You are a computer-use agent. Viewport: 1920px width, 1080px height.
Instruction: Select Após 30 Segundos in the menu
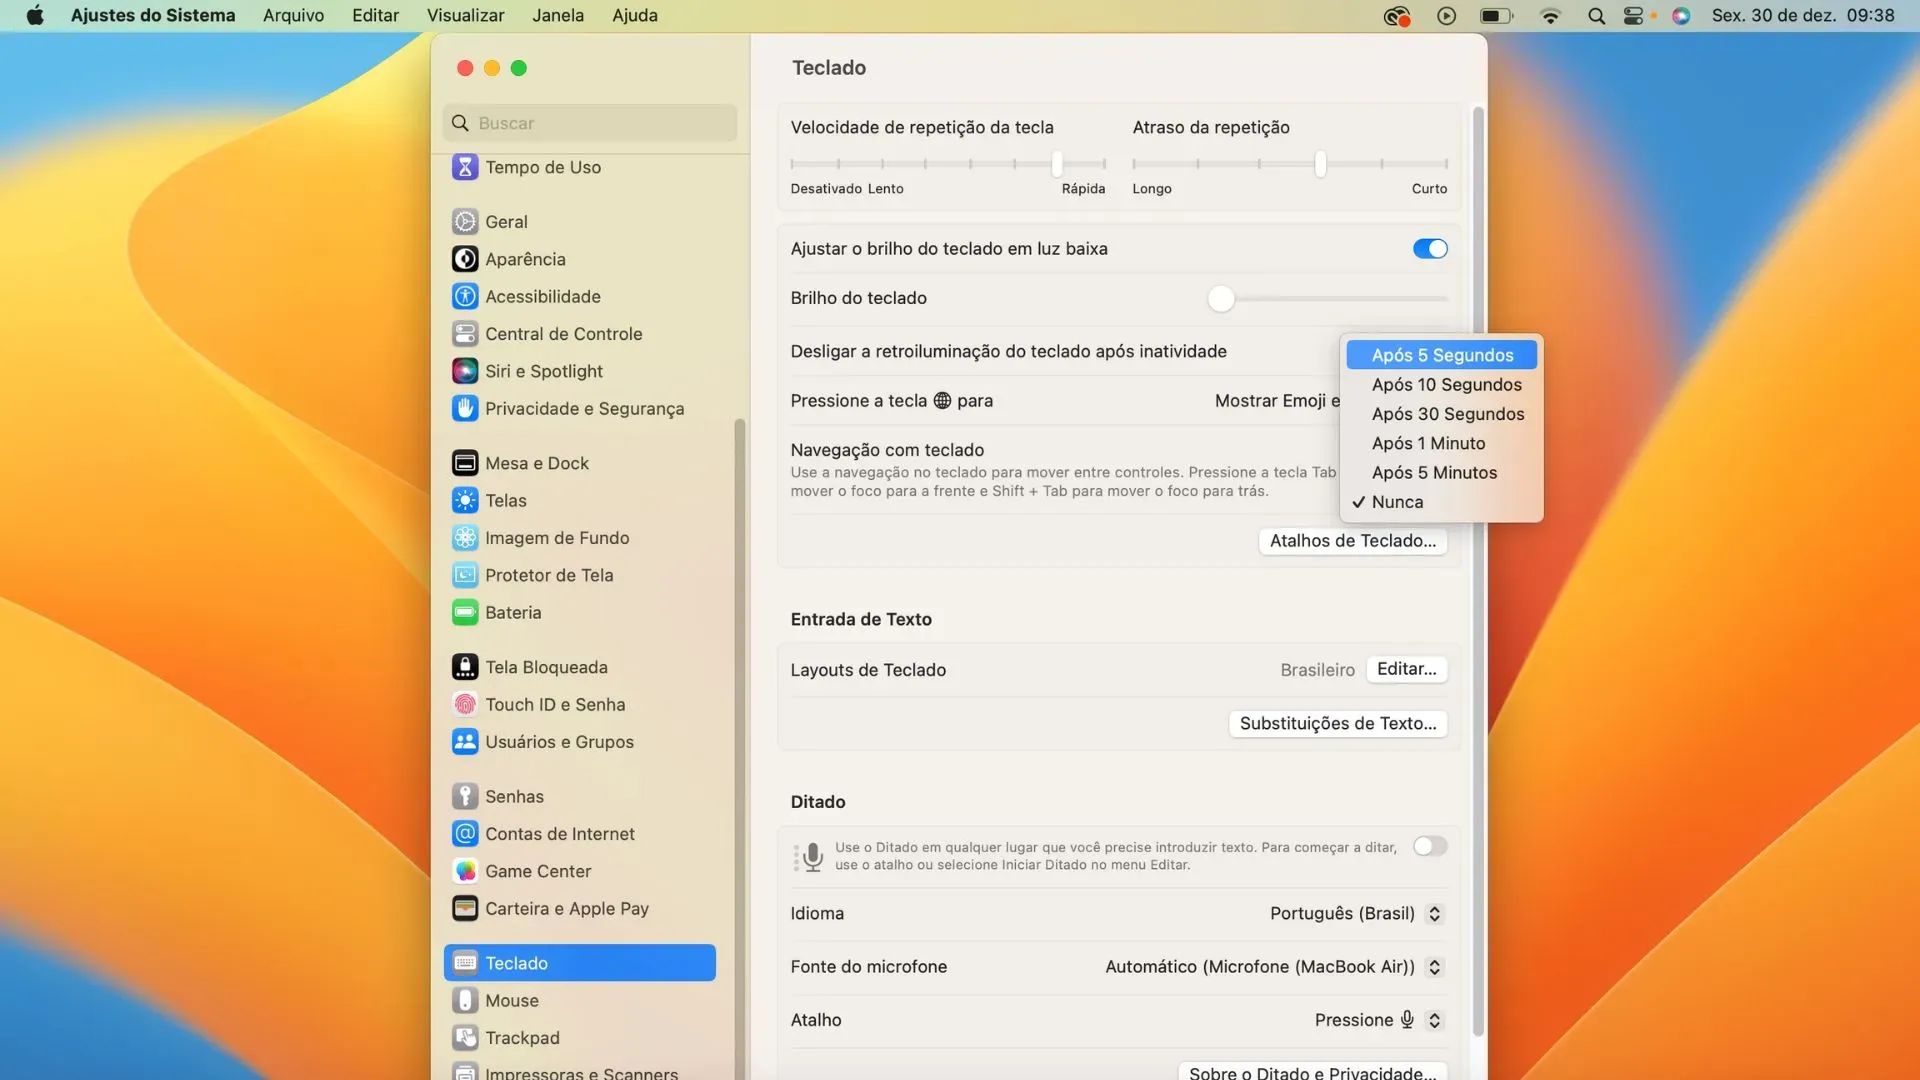point(1447,413)
